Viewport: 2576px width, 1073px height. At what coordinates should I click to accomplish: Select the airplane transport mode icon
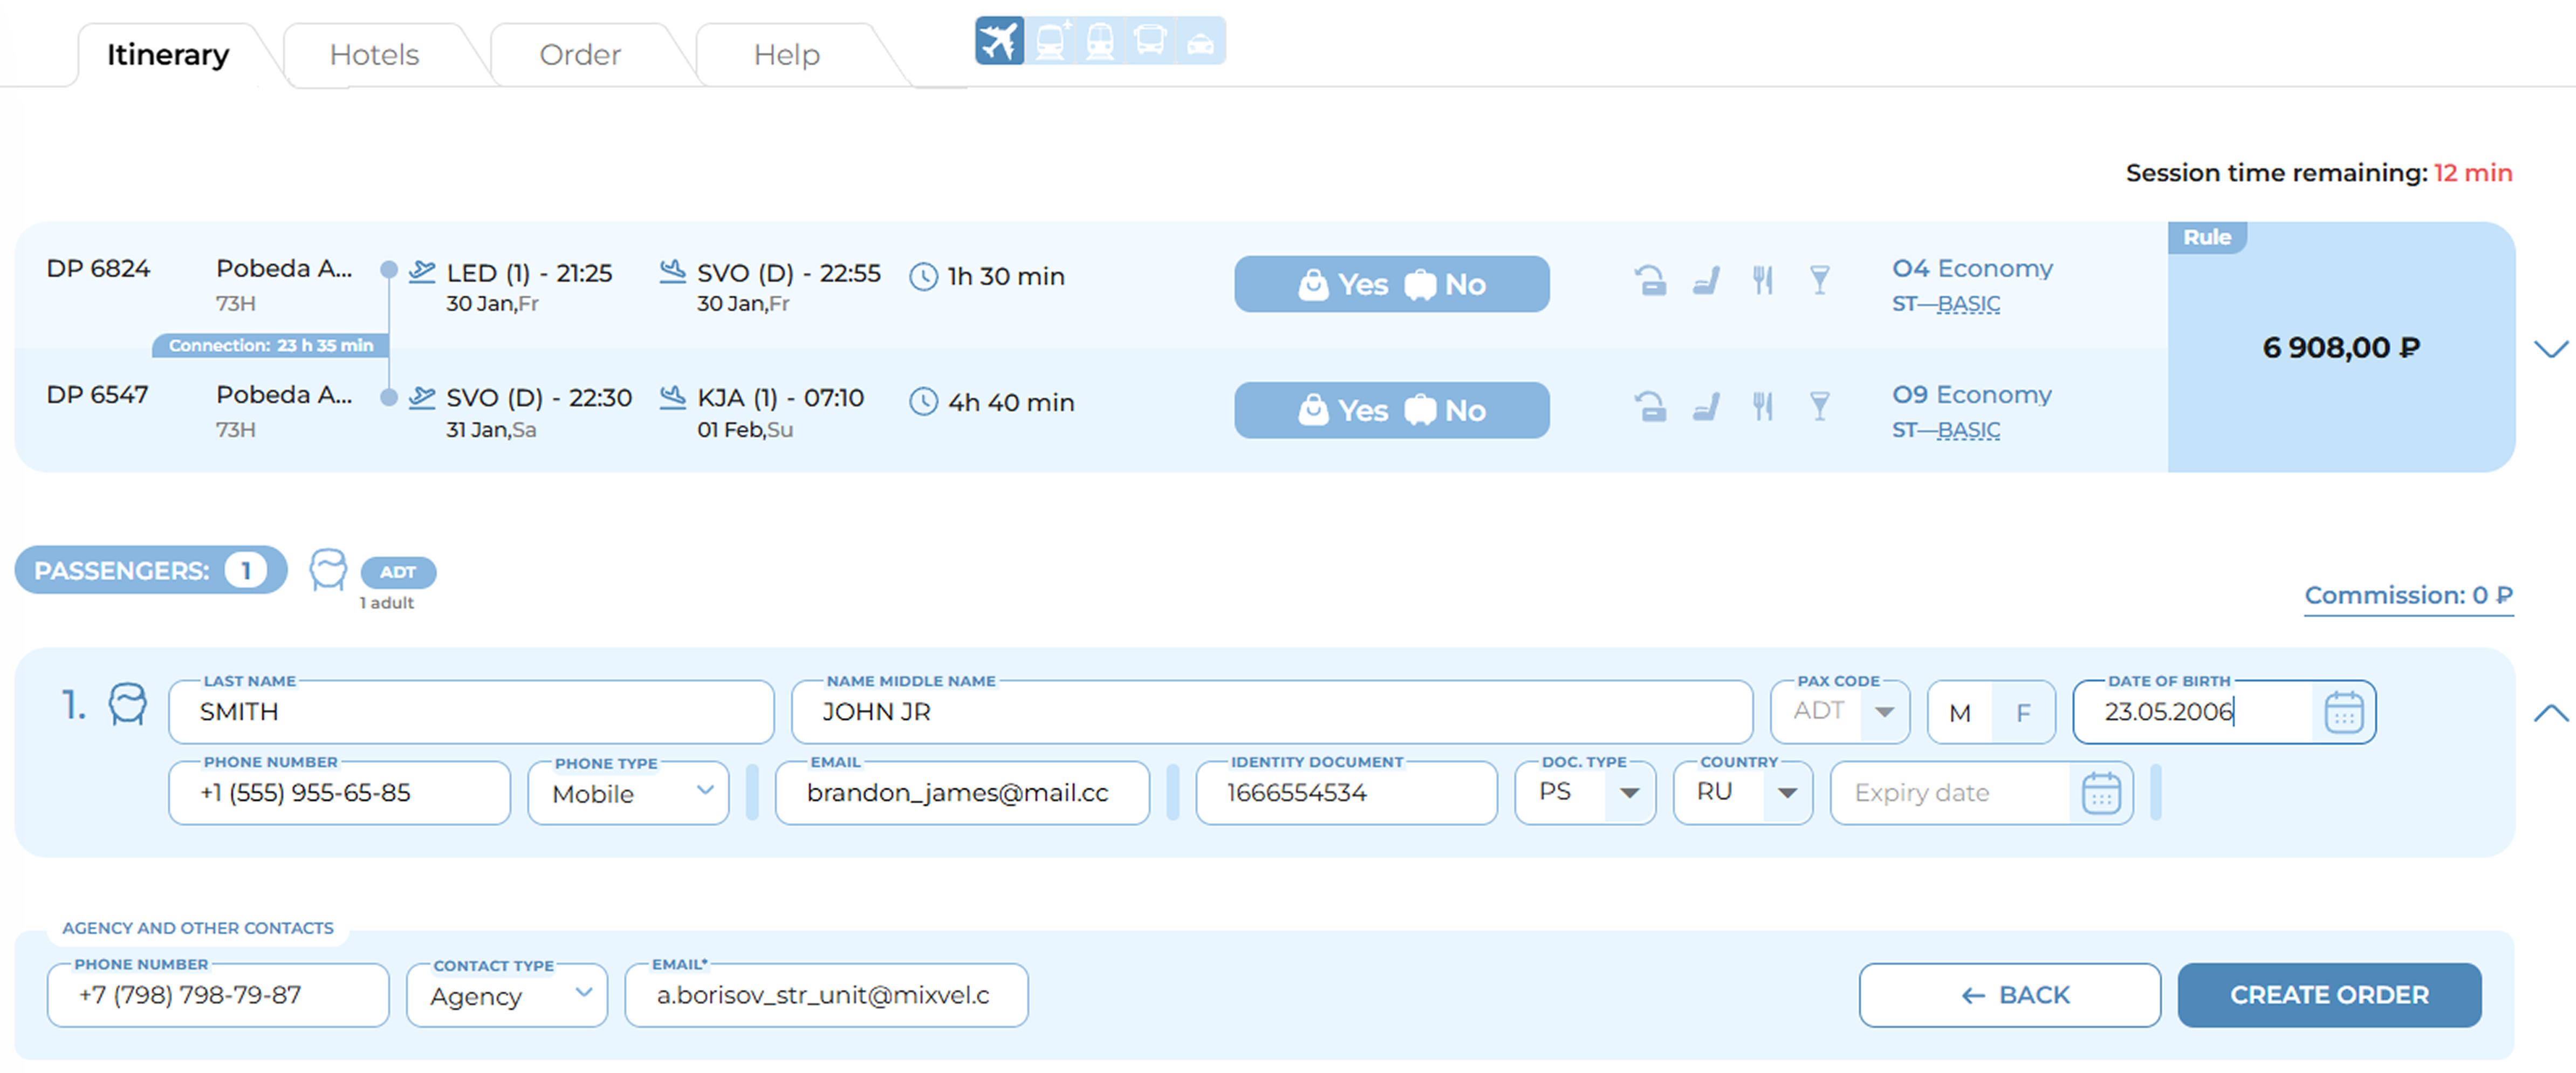tap(998, 41)
